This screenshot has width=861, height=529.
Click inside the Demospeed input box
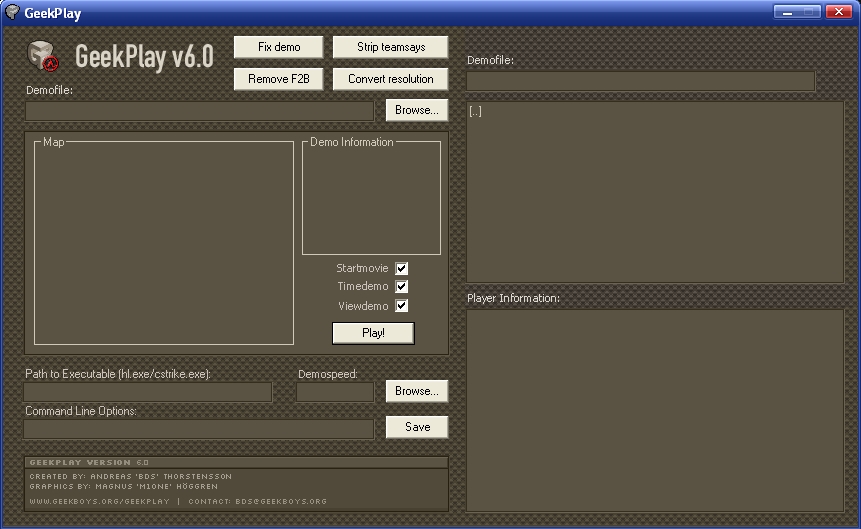[x=335, y=392]
